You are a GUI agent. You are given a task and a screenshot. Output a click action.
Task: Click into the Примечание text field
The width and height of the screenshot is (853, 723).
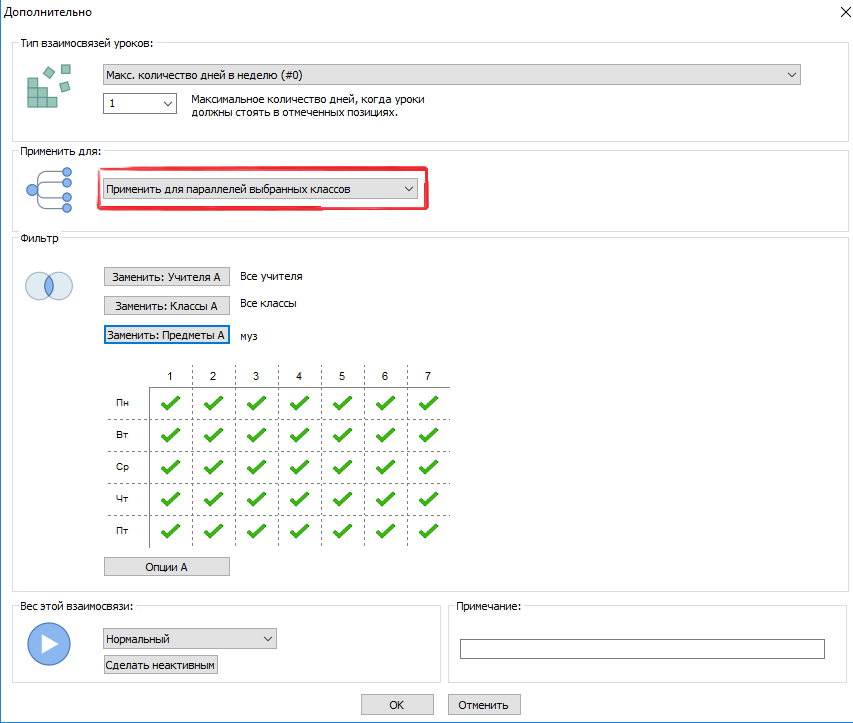[641, 650]
